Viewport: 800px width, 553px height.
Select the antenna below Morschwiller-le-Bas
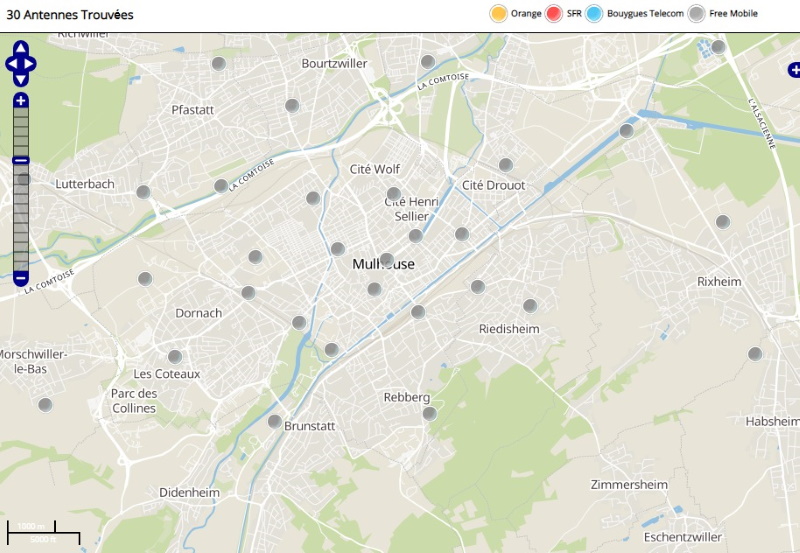click(45, 405)
